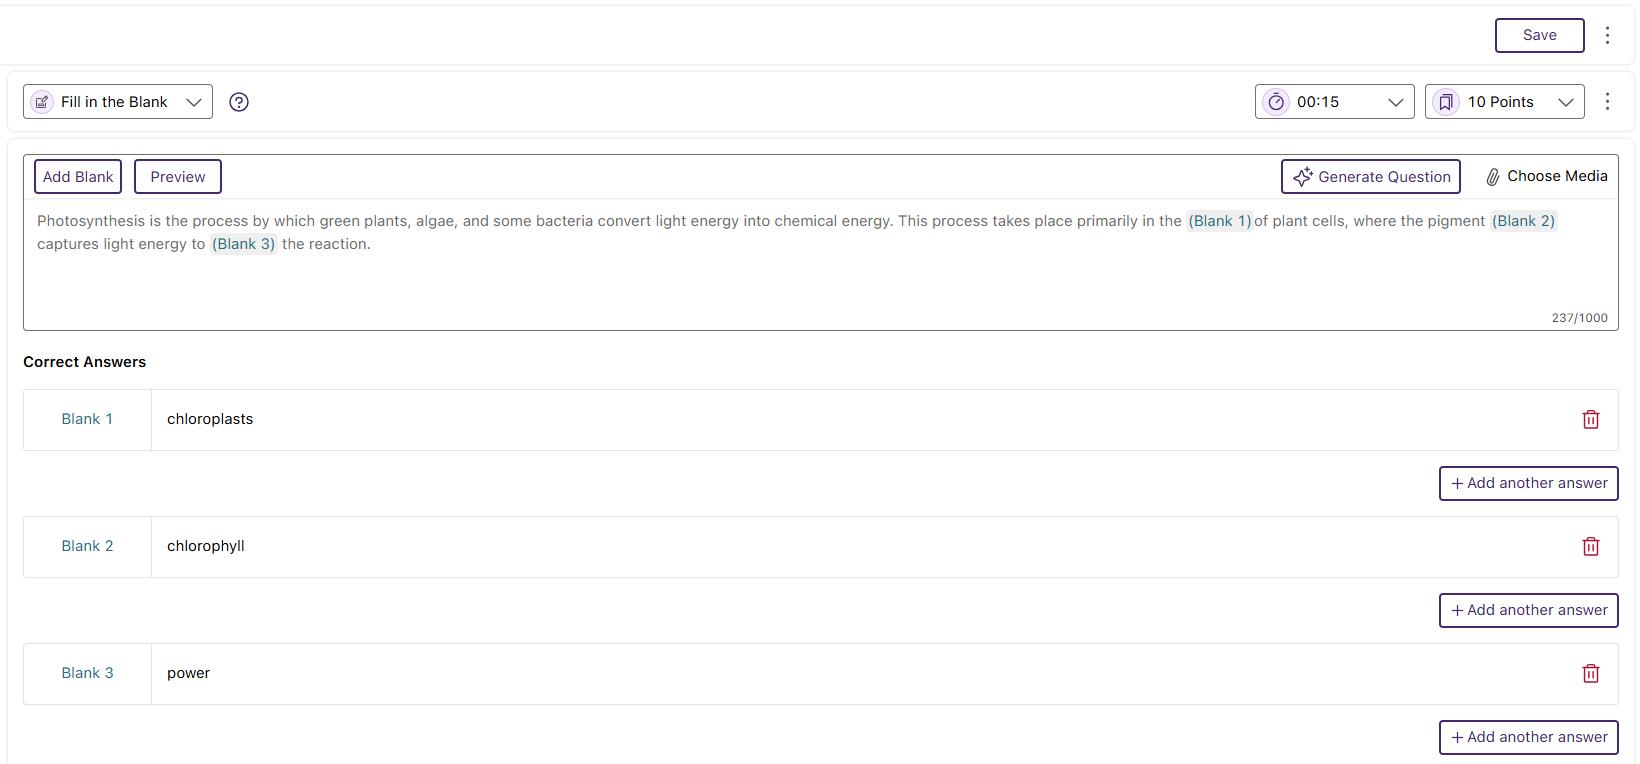Viewport: 1640px width, 764px height.
Task: Click the Correct Answers heading
Action: pos(85,362)
